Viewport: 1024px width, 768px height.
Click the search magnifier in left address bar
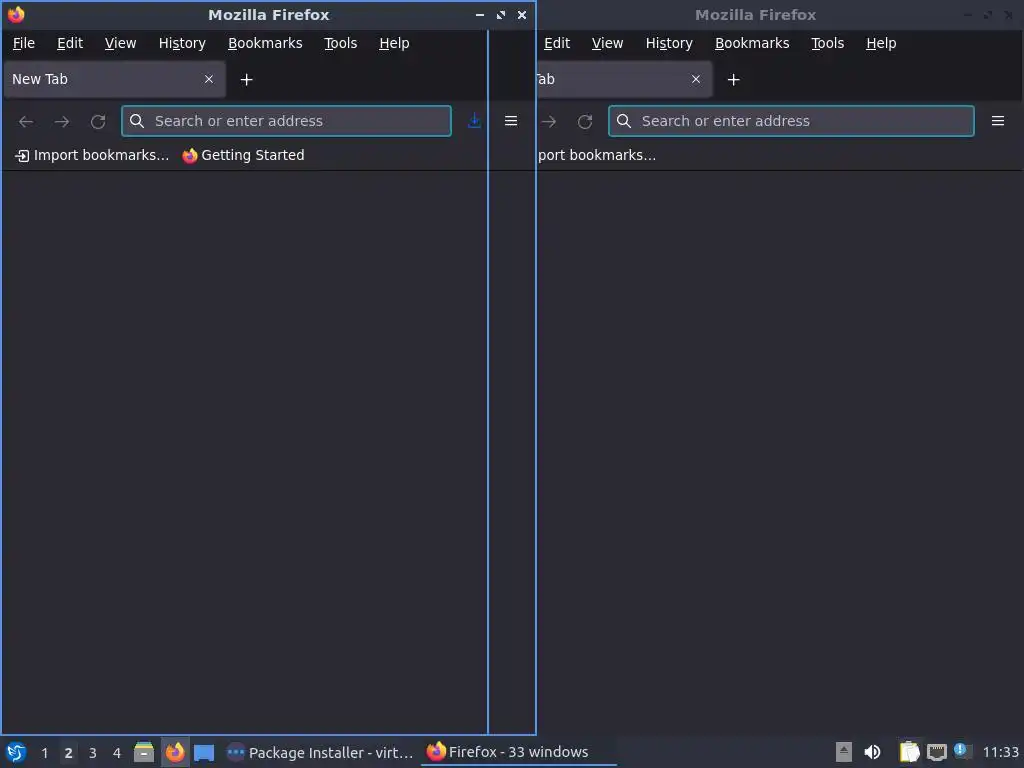tap(136, 121)
